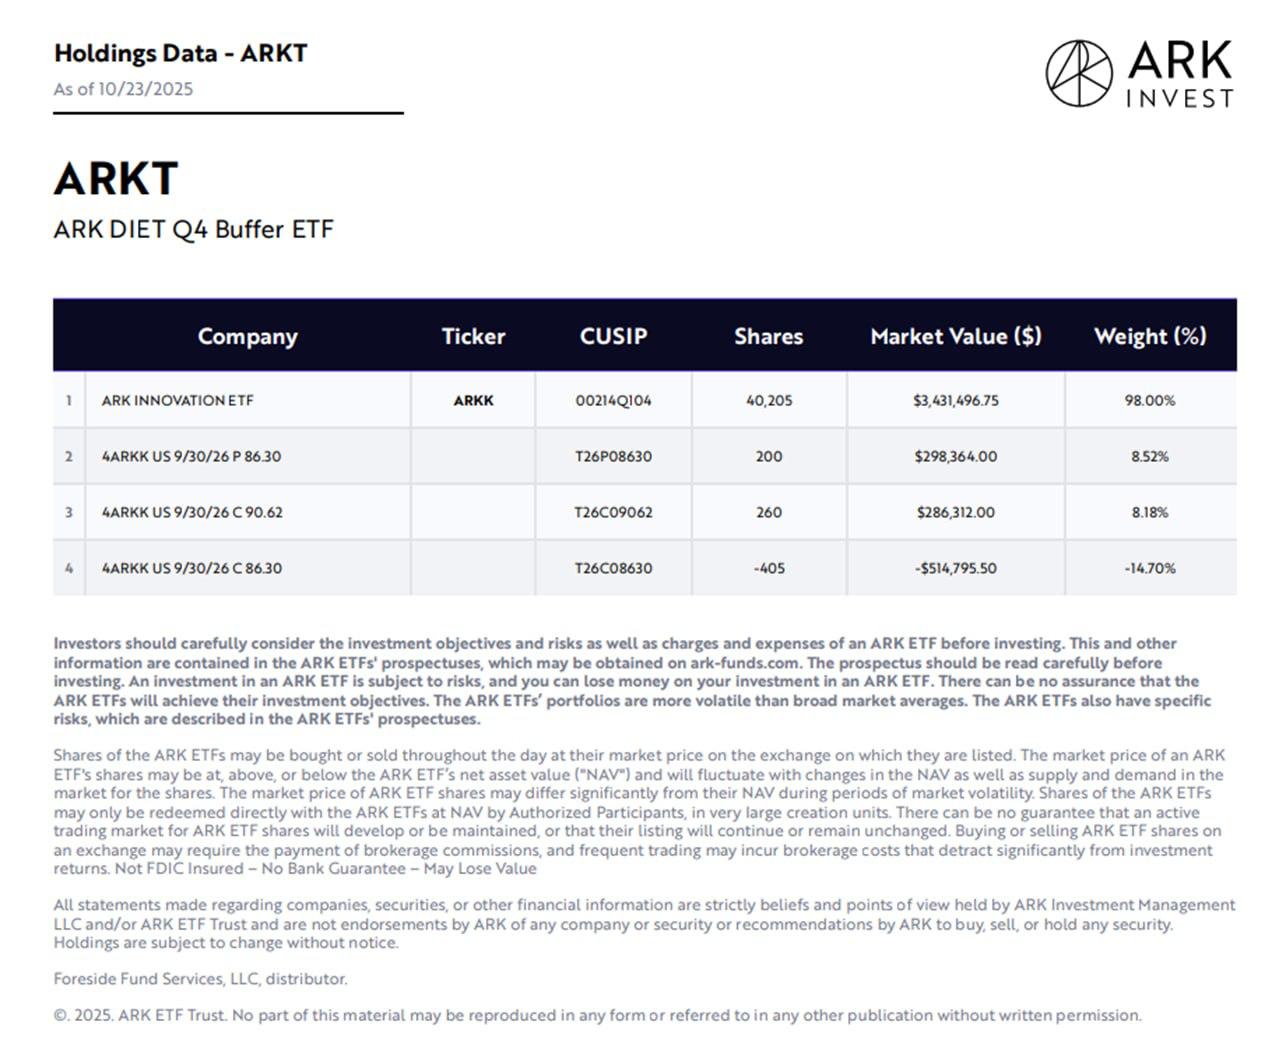Viewport: 1279px width, 1043px height.
Task: Click the Company column header
Action: tap(247, 336)
